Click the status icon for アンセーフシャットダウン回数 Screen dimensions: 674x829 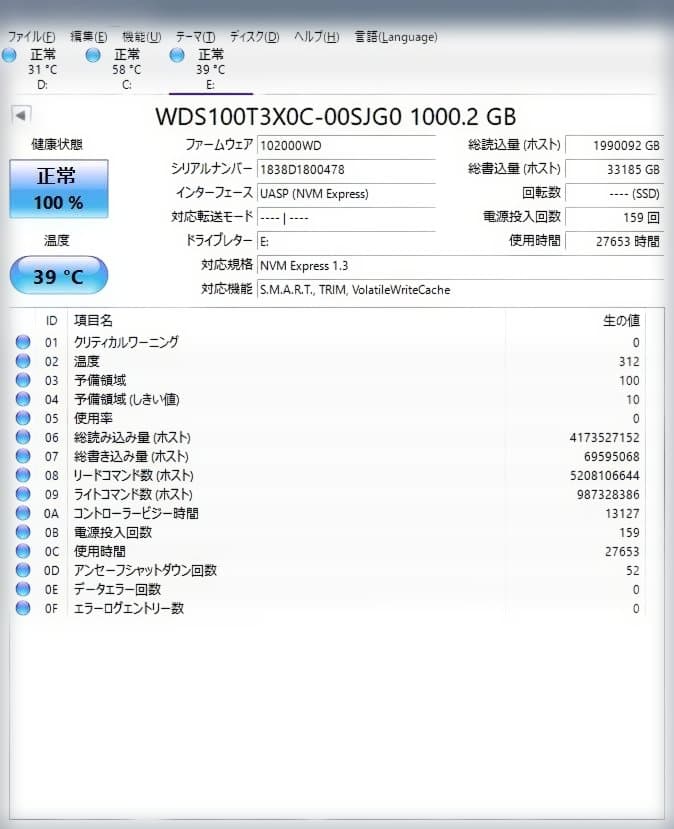23,570
